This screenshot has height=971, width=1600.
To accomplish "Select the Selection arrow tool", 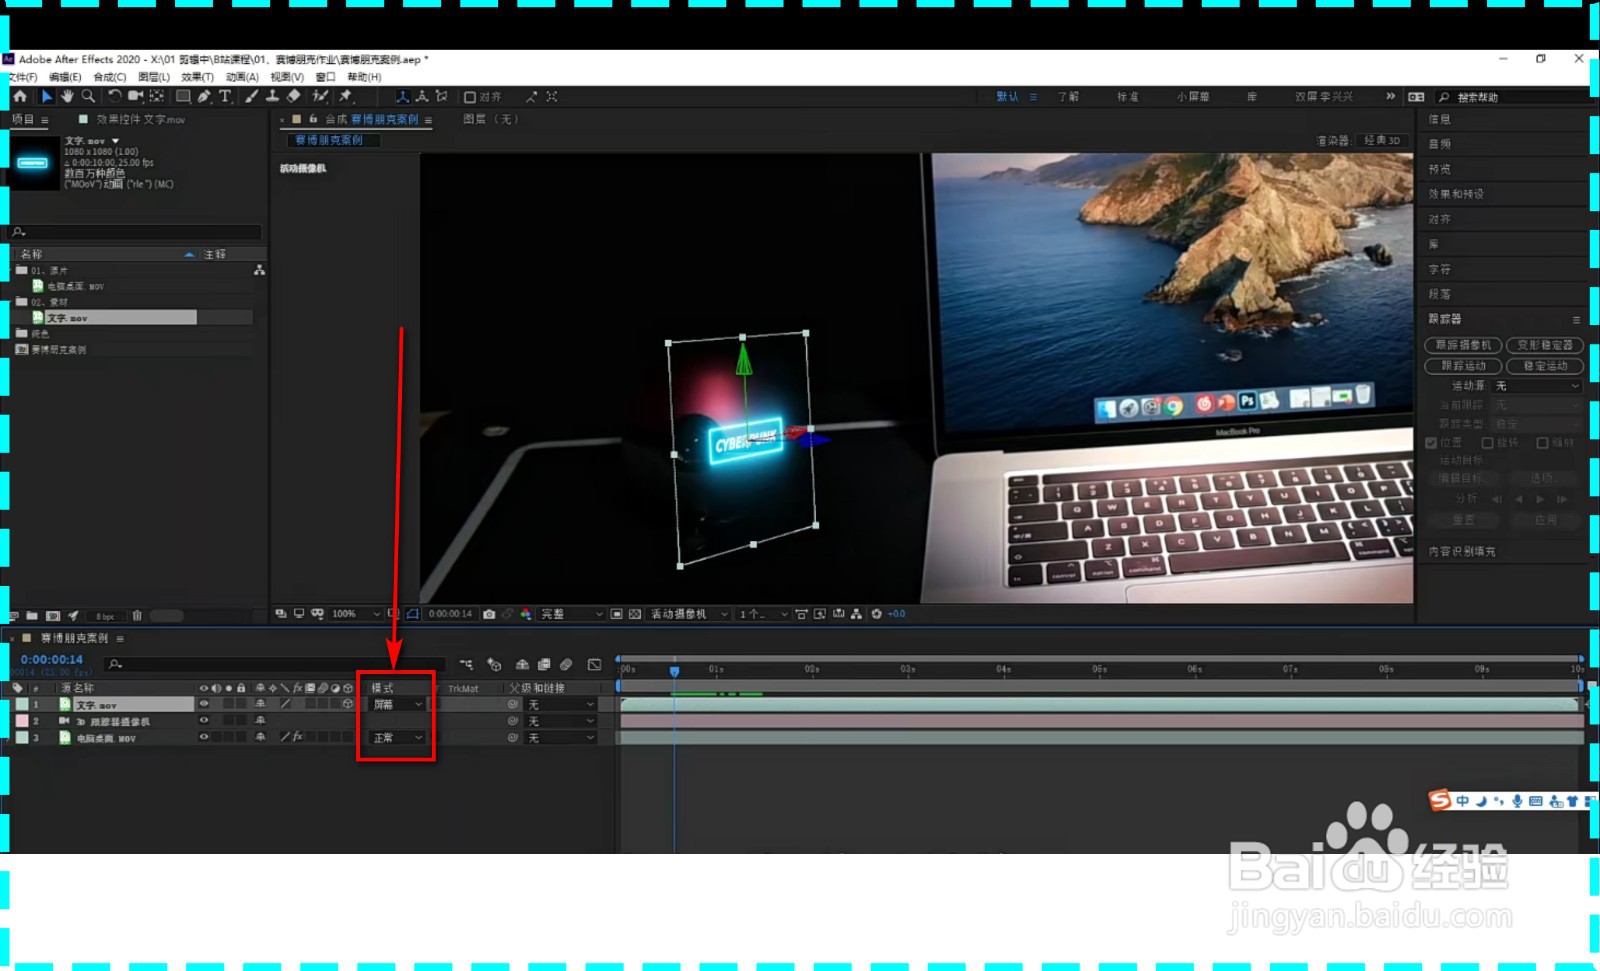I will (x=46, y=96).
